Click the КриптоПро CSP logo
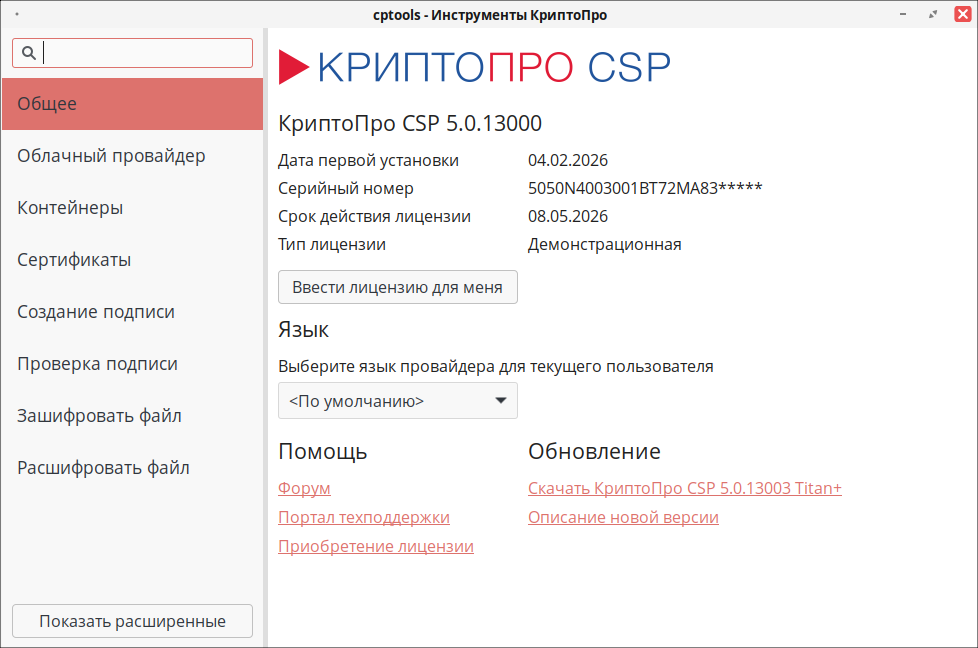The image size is (978, 648). coord(474,67)
